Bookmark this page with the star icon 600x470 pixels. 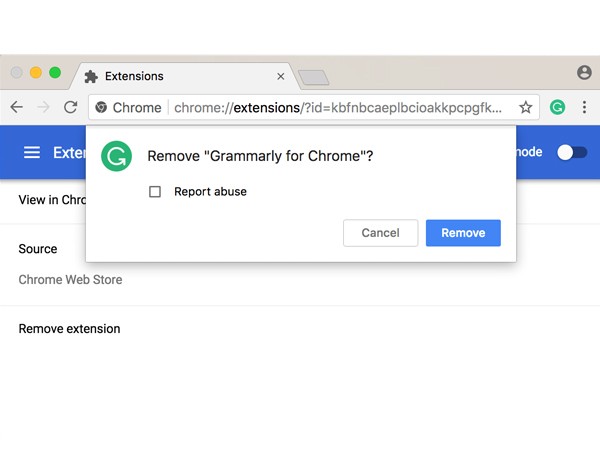coord(525,107)
